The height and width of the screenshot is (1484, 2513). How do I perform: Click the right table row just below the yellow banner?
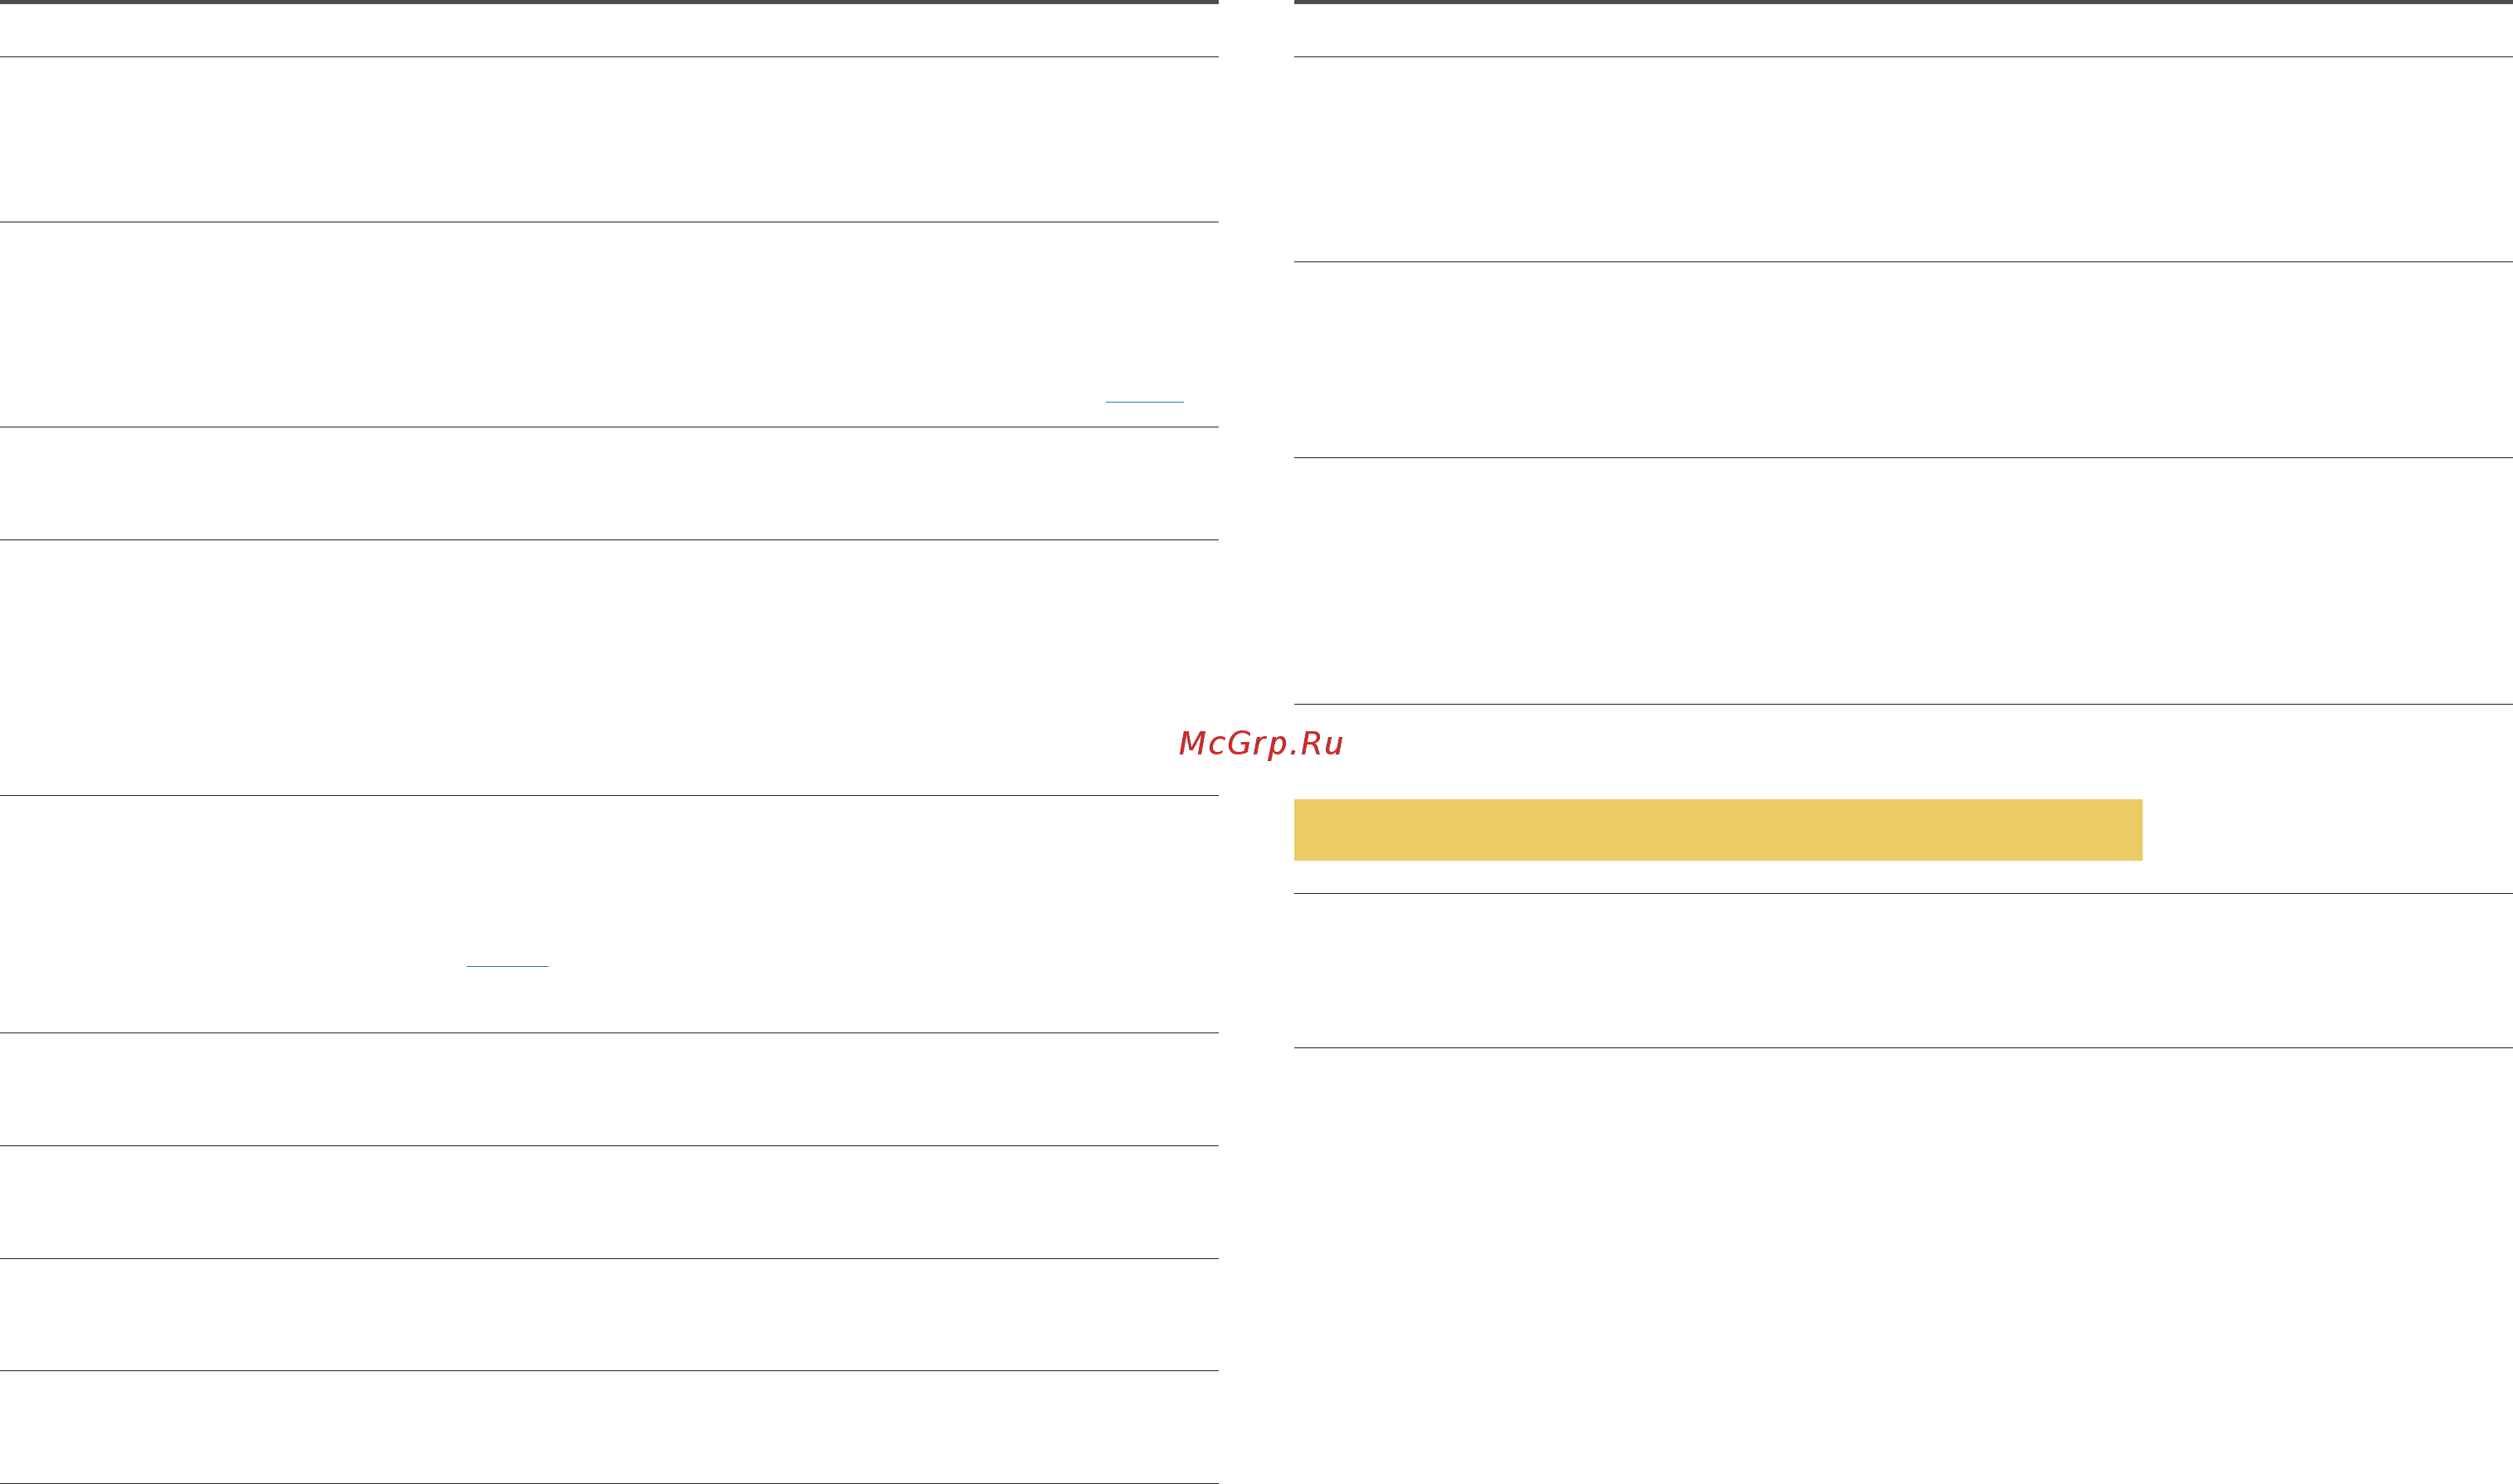(x=1903, y=971)
